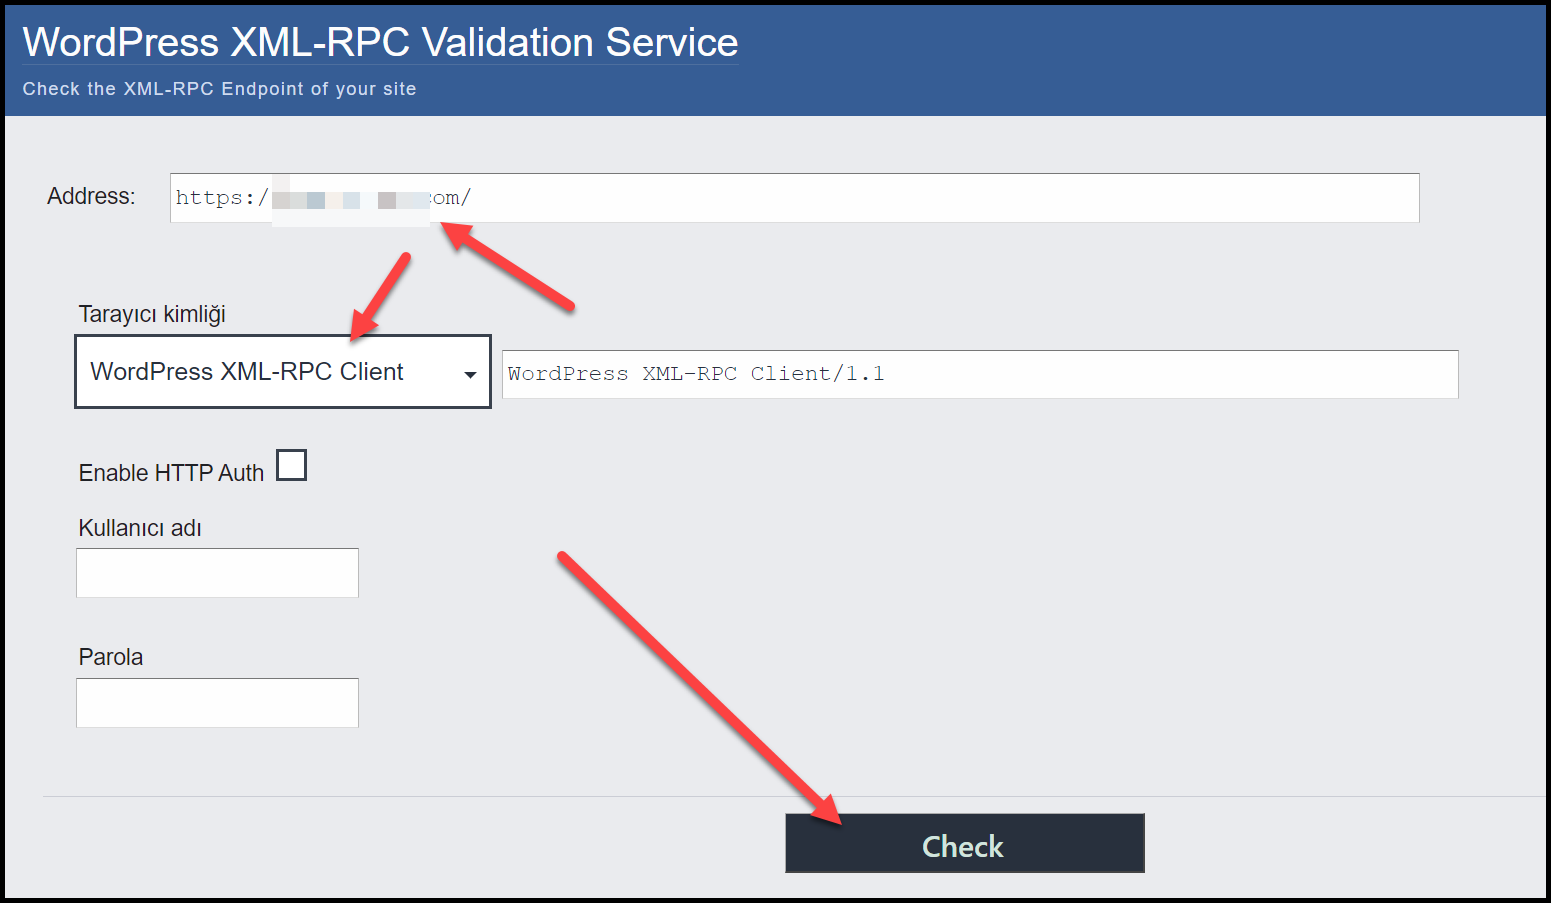
Task: Click the 'Parola' label
Action: tap(111, 657)
